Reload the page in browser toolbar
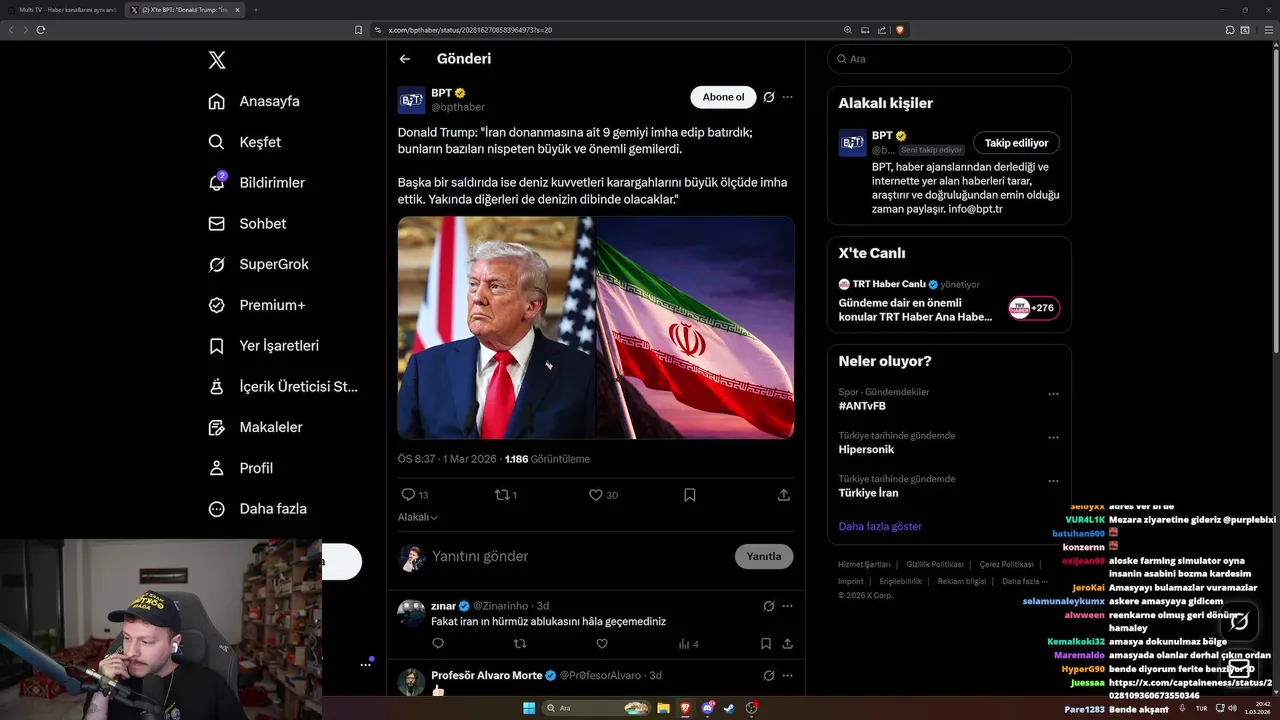Viewport: 1280px width, 720px height. tap(41, 30)
